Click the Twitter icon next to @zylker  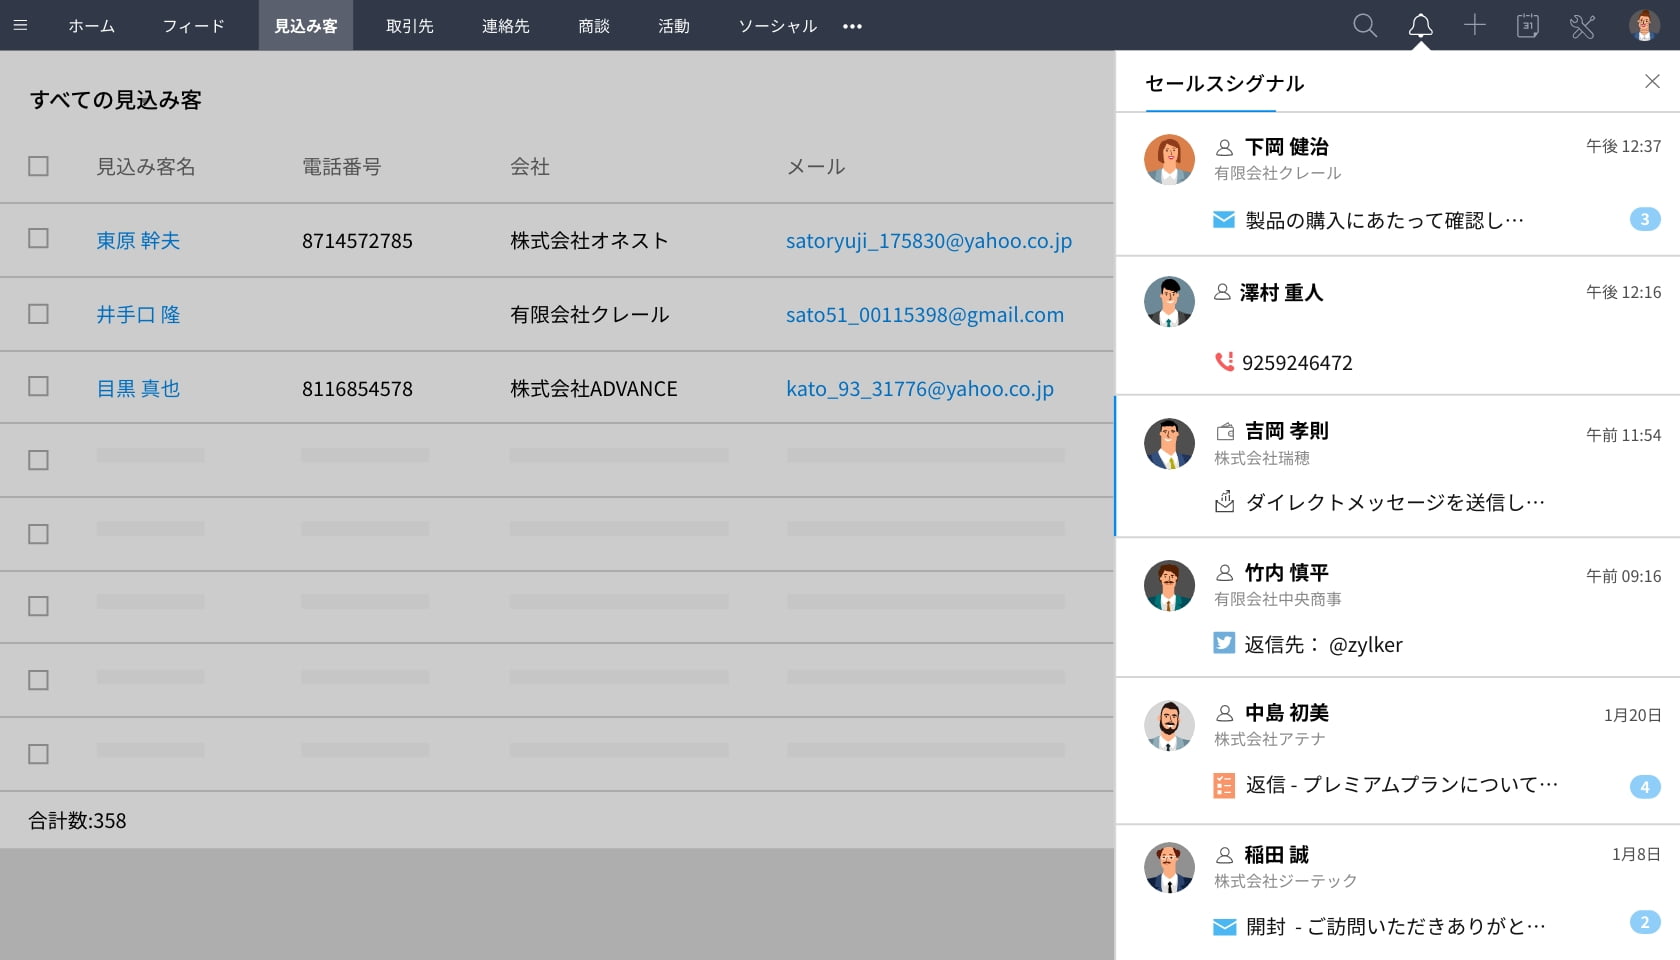click(x=1224, y=643)
